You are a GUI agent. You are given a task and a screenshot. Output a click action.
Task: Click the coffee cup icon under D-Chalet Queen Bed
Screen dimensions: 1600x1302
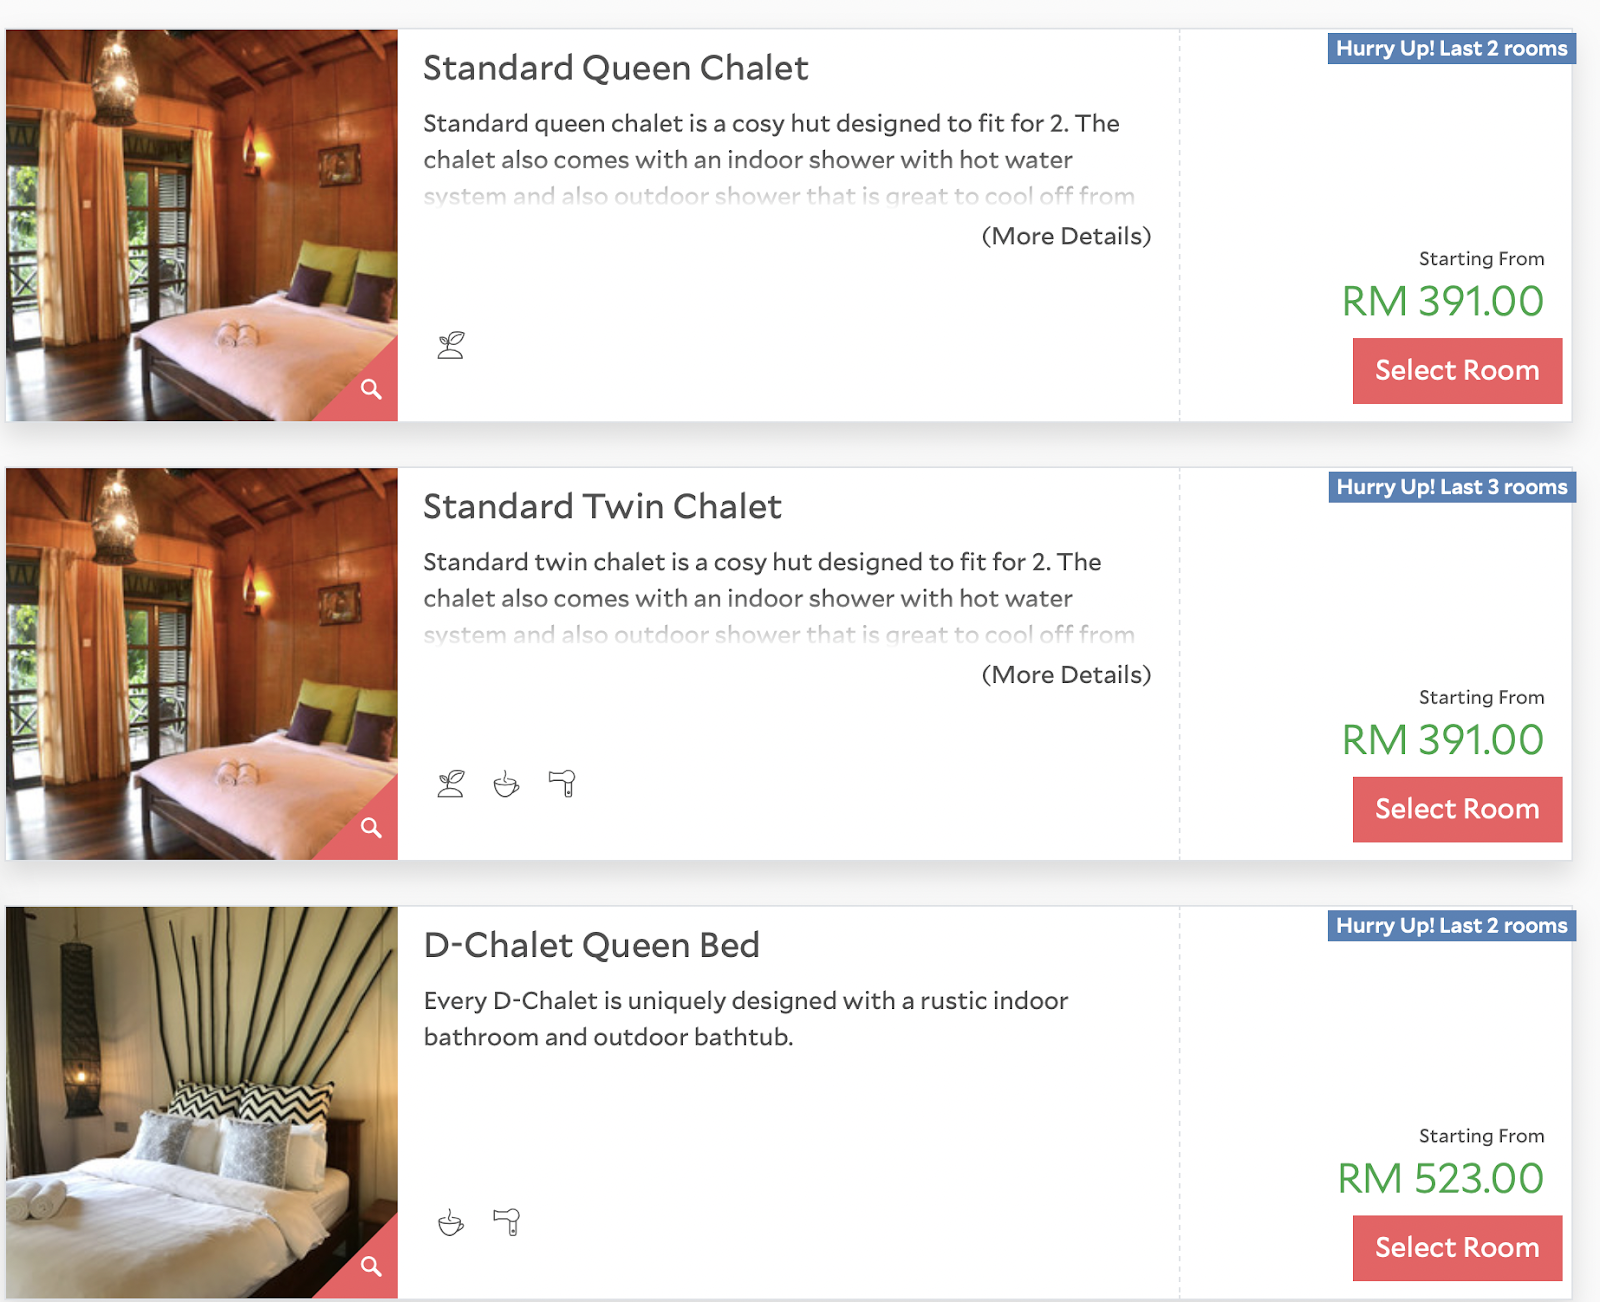click(x=451, y=1222)
